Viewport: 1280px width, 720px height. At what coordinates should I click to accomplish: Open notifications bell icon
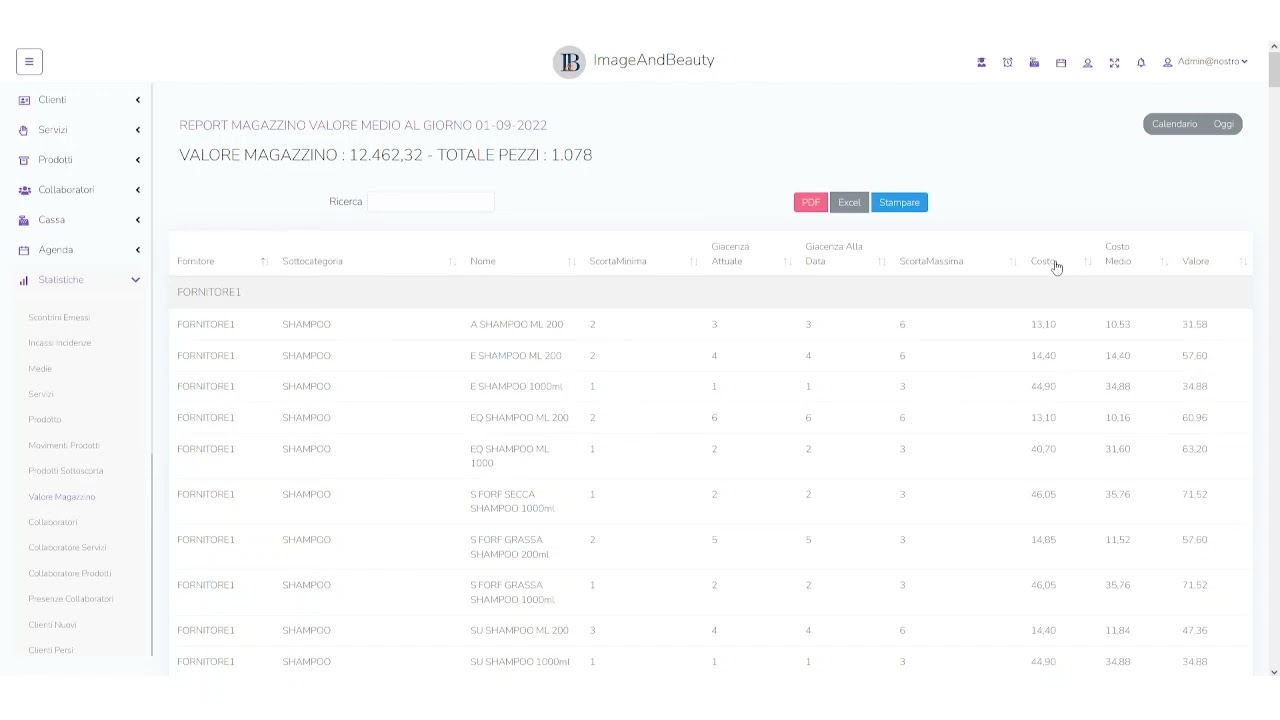point(1141,62)
